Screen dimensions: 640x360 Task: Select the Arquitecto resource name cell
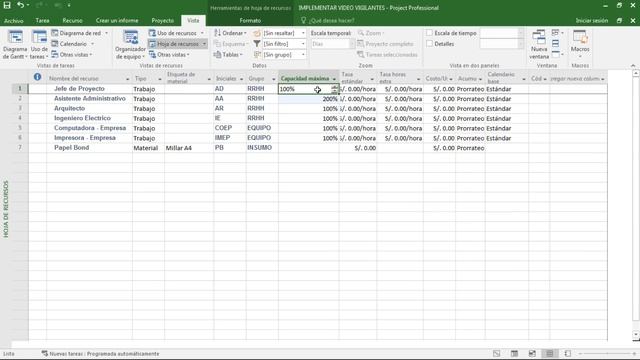[x=89, y=108]
